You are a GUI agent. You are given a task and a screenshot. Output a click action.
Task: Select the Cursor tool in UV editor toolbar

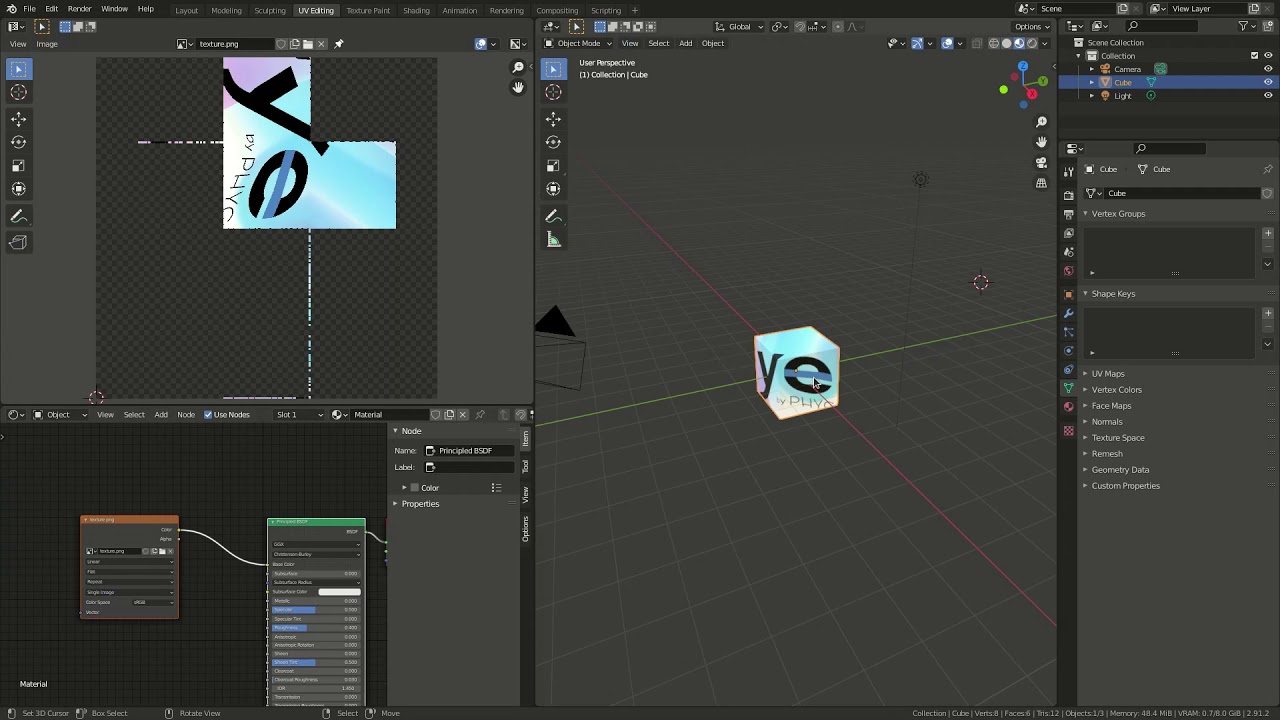click(18, 92)
